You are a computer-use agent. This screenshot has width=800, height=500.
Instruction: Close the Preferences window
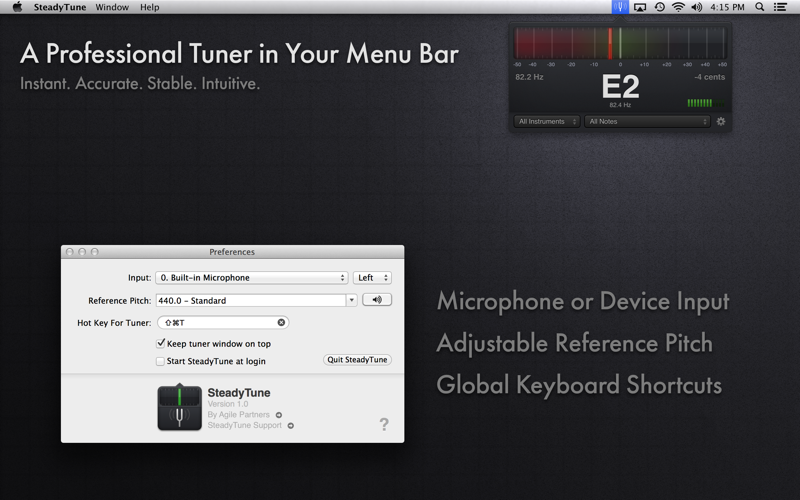(70, 252)
